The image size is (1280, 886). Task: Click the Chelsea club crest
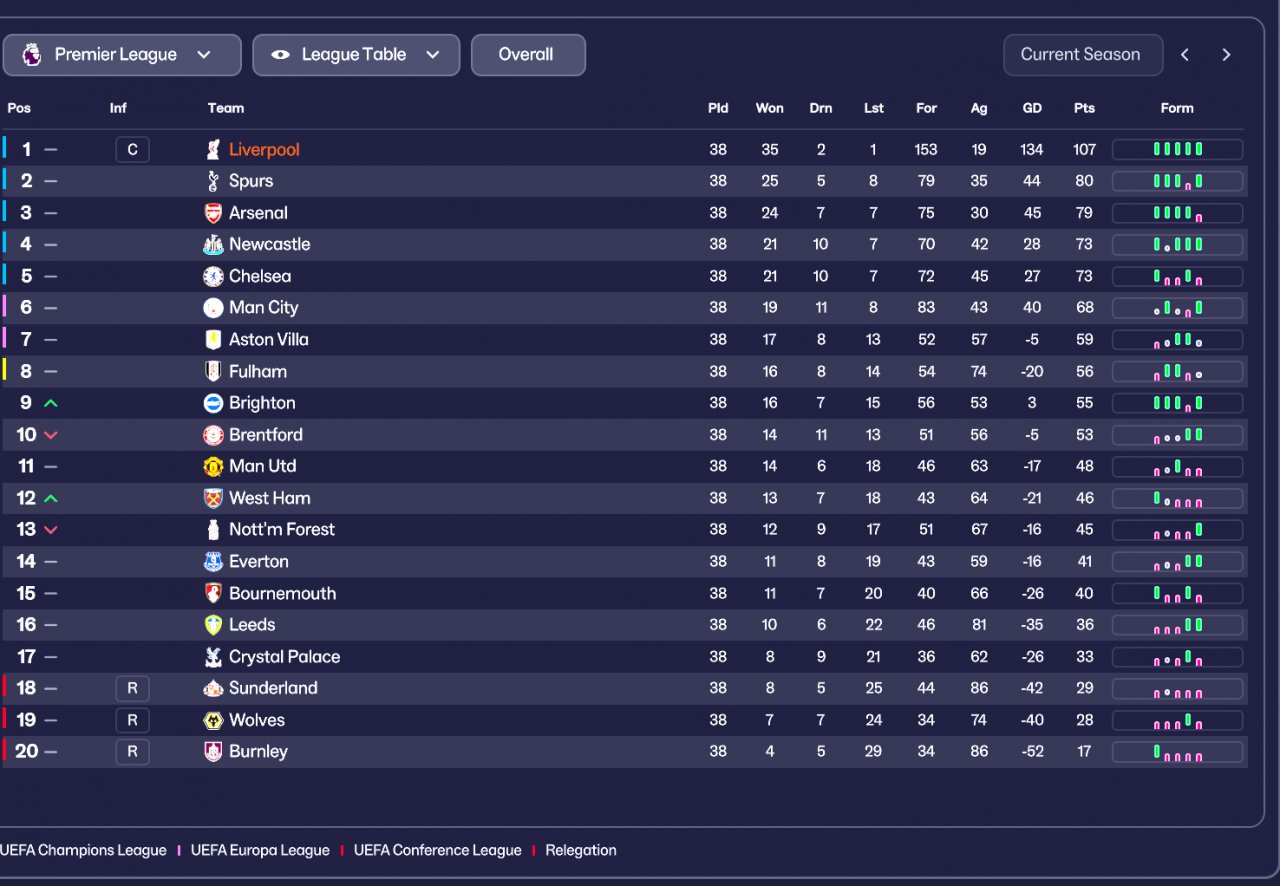213,276
